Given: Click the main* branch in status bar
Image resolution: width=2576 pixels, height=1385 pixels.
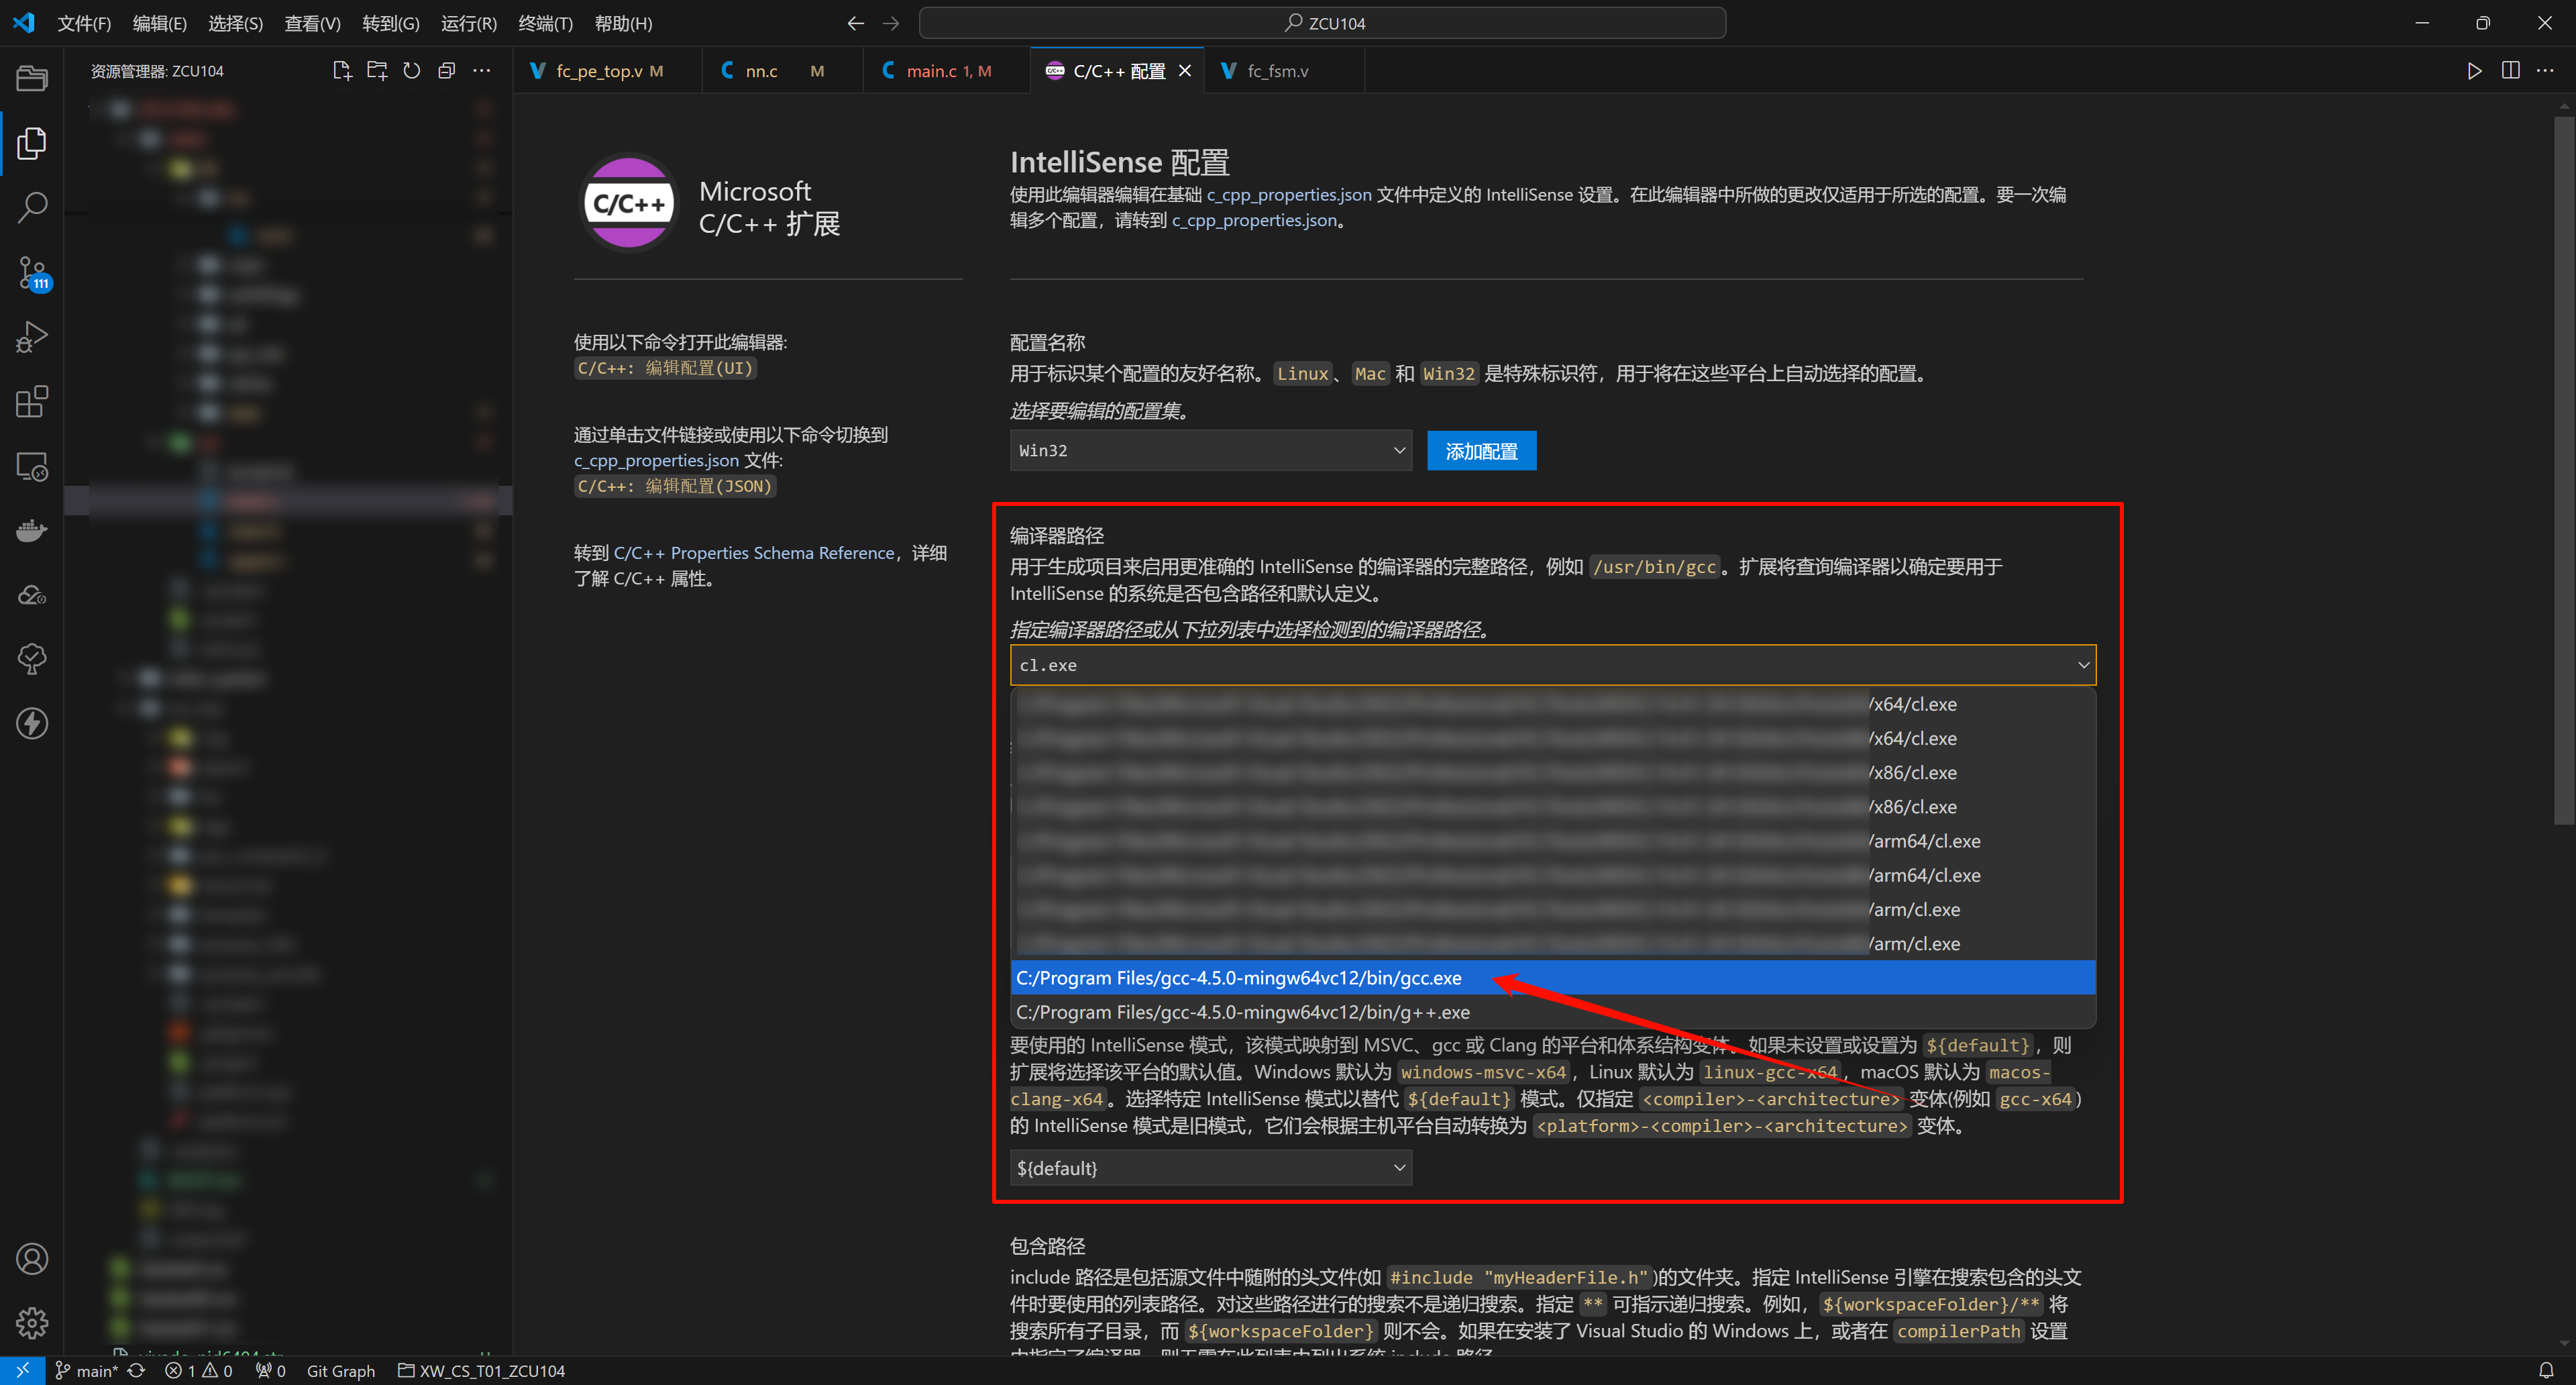Looking at the screenshot, I should (x=87, y=1371).
